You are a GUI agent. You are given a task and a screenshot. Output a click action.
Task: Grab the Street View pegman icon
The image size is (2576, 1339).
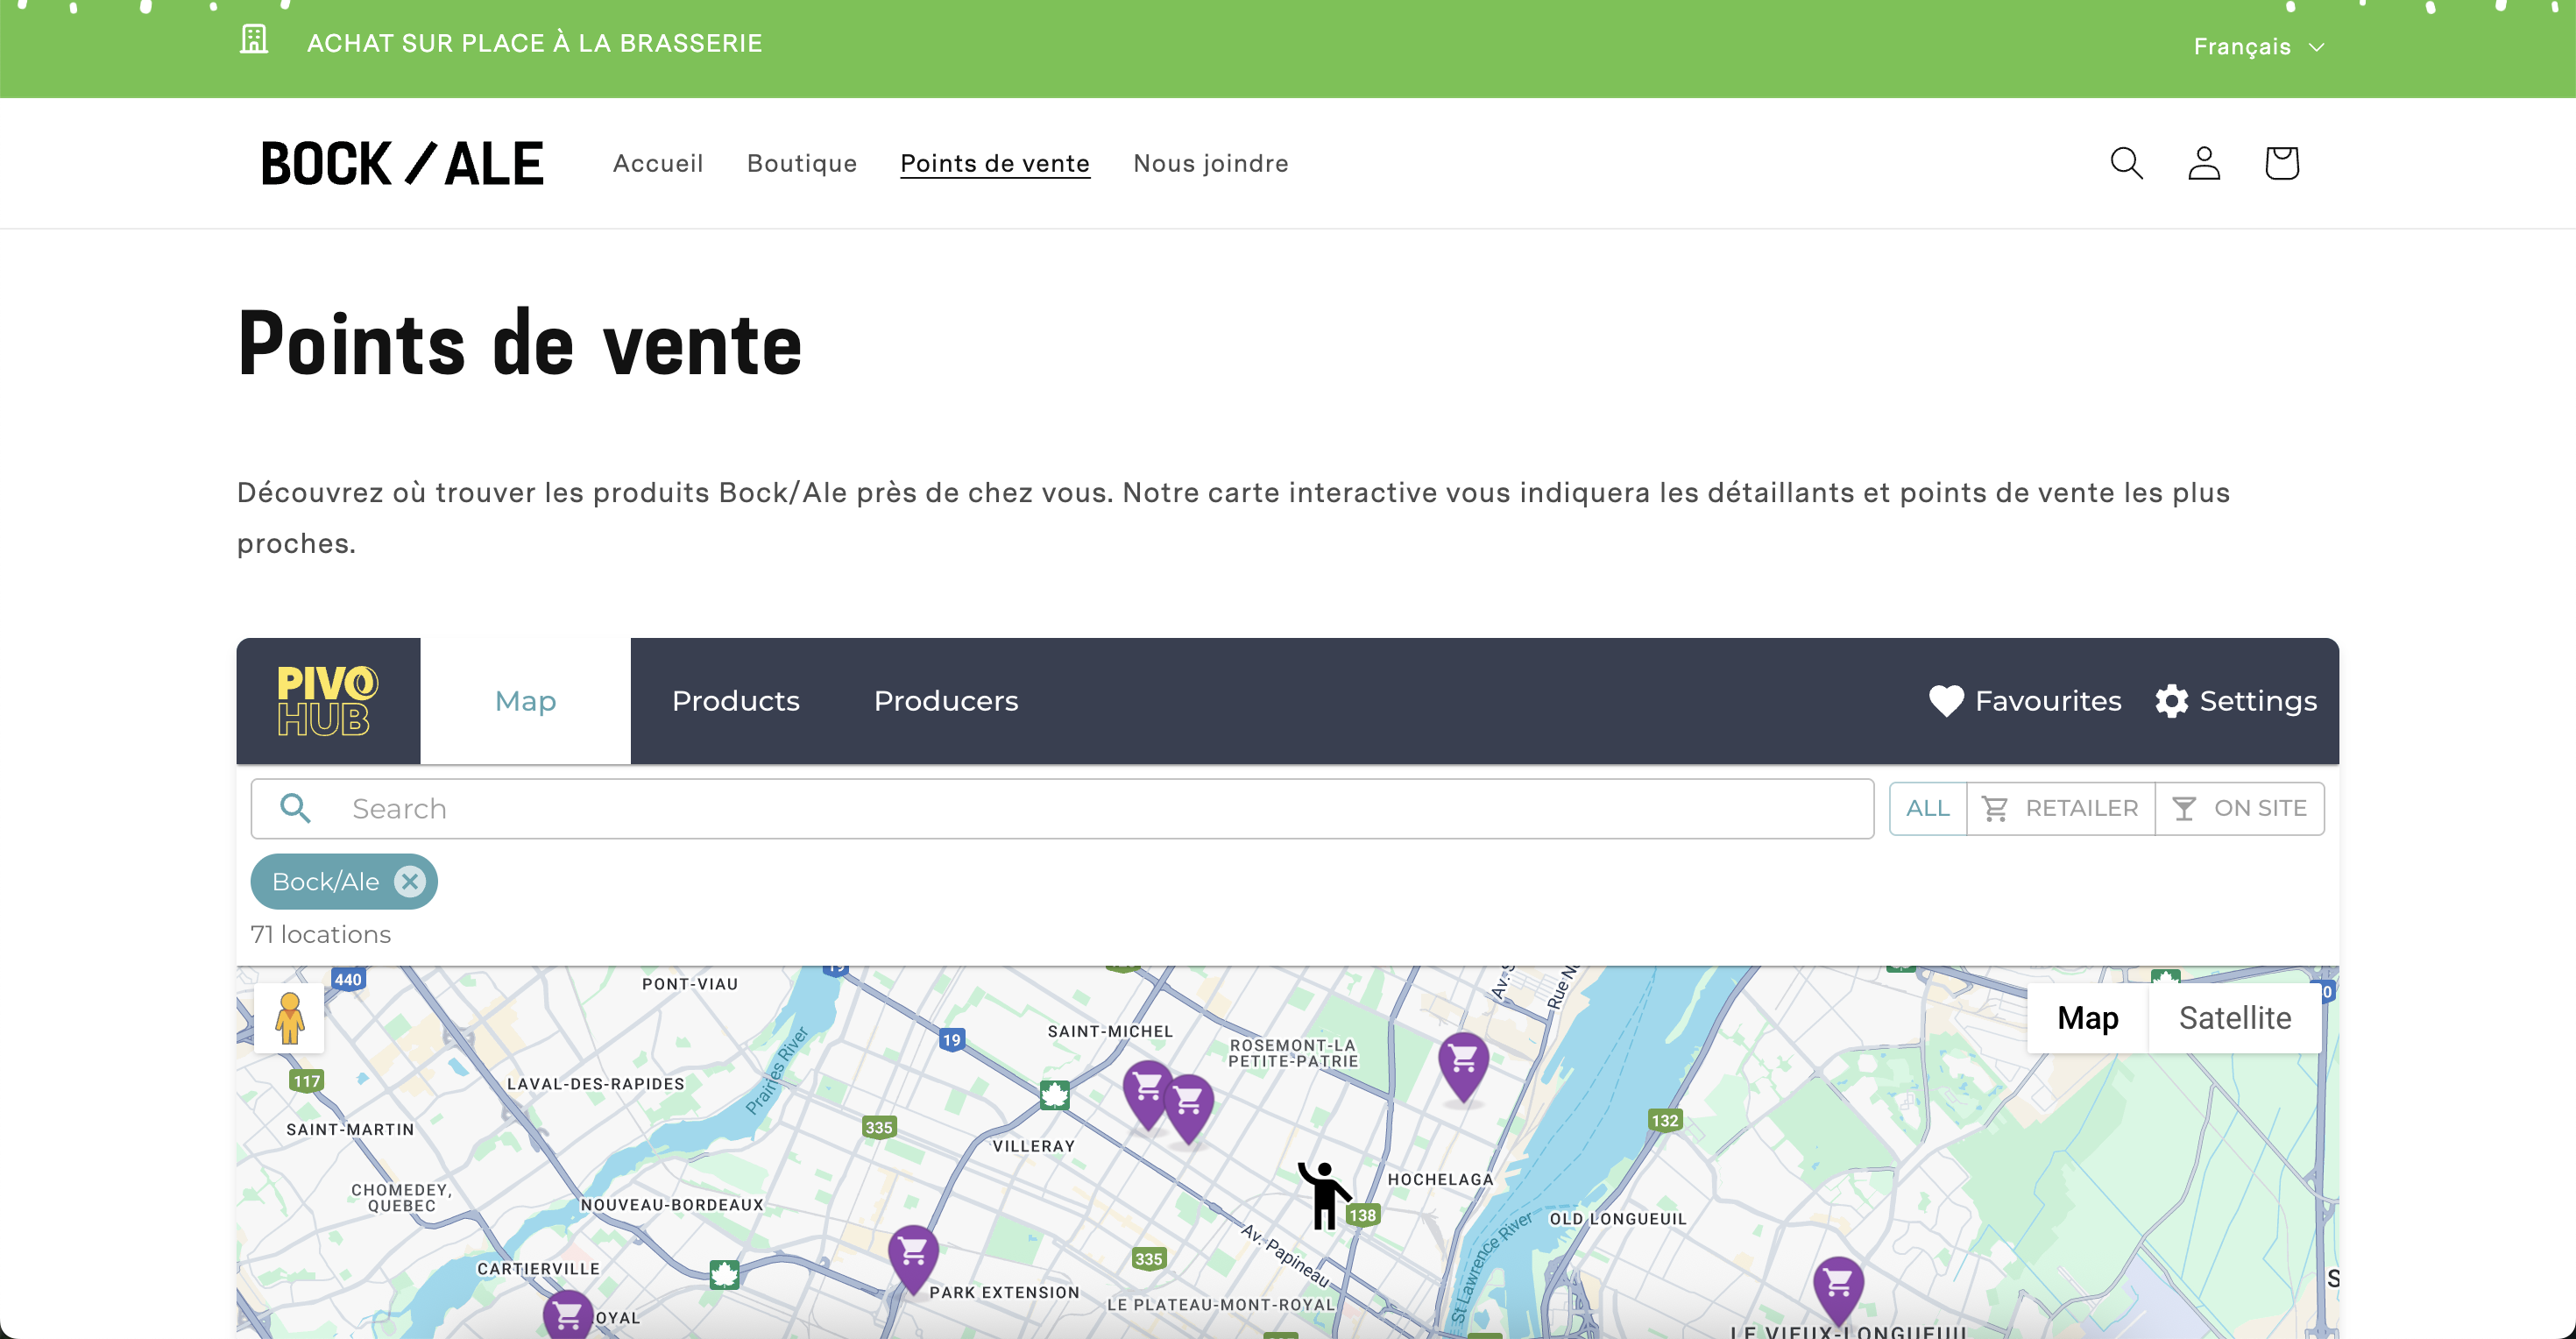[290, 1018]
